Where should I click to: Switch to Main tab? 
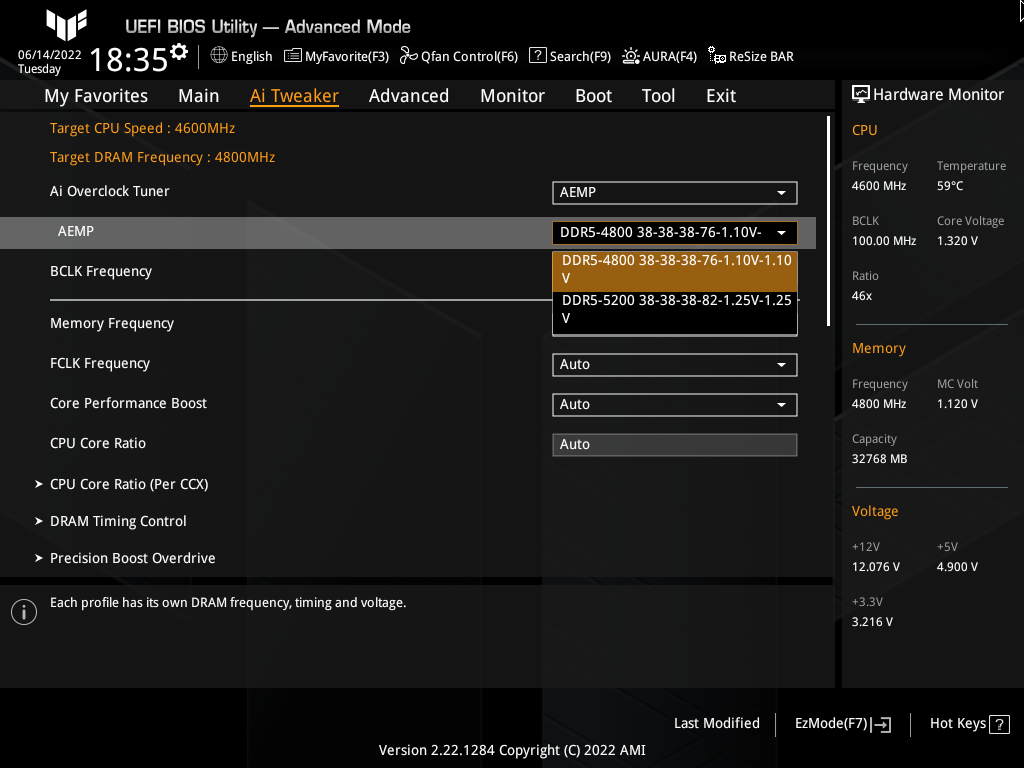coord(199,96)
